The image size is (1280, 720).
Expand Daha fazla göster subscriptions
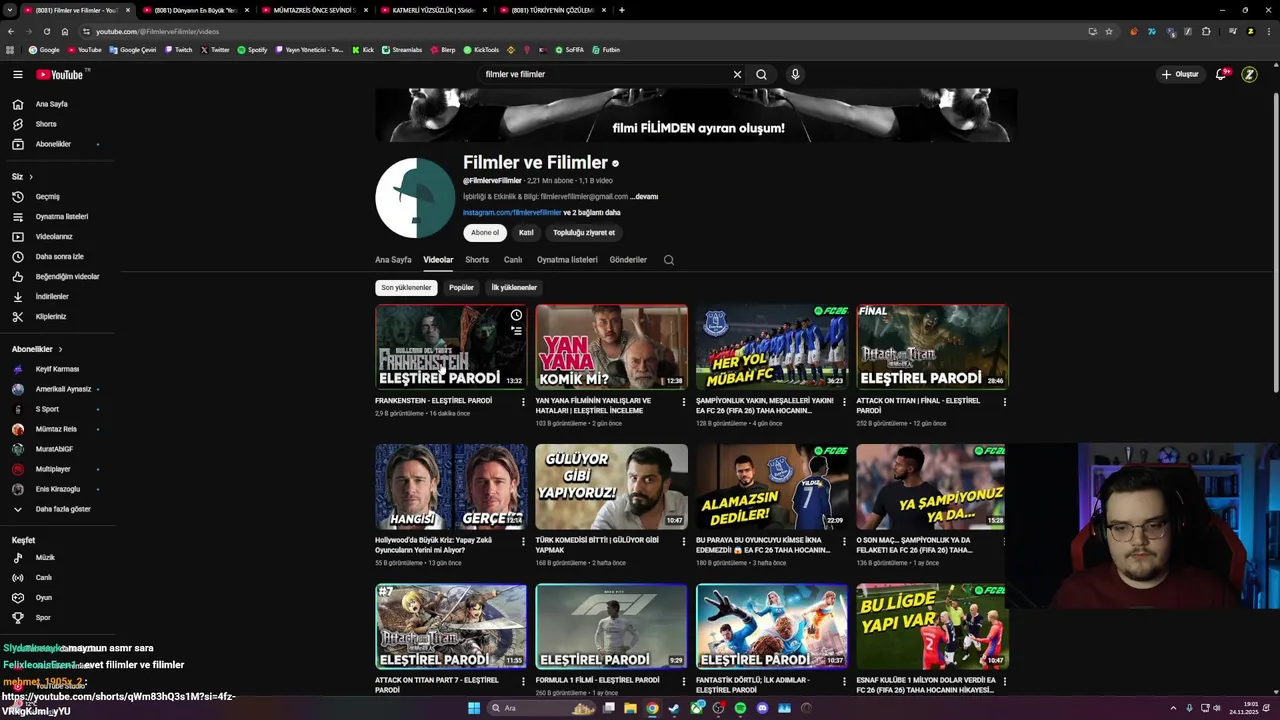[x=63, y=509]
